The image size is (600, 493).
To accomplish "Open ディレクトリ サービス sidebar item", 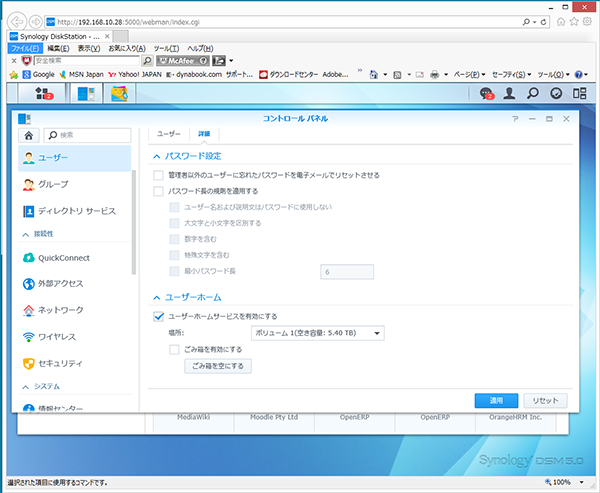I will pyautogui.click(x=75, y=211).
